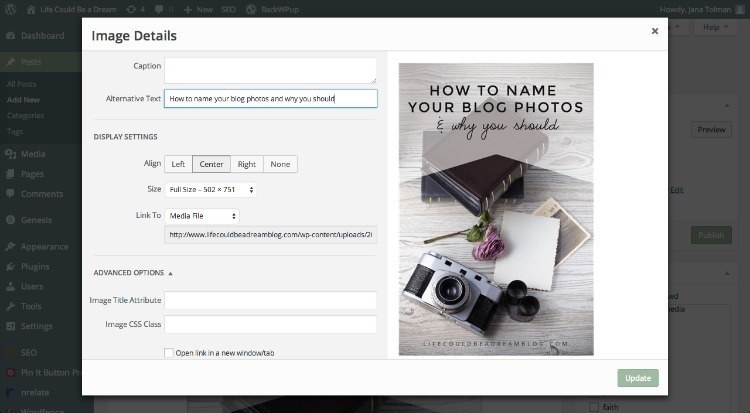Set image alignment to Left

click(178, 164)
